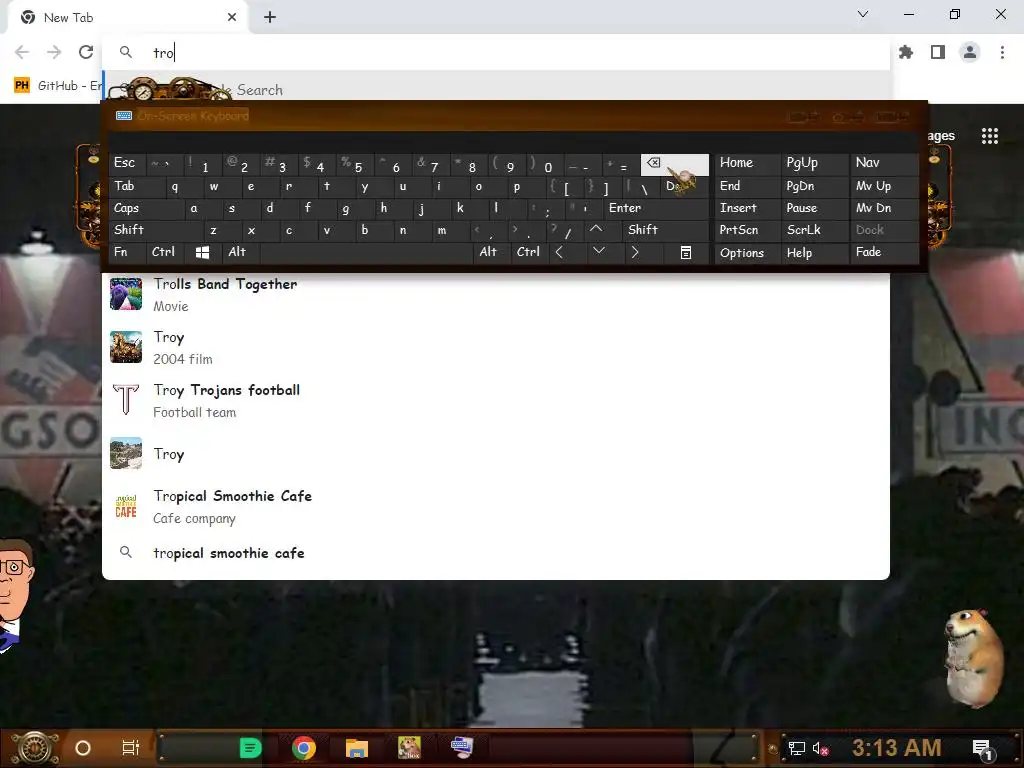1024x768 pixels.
Task: Select lowercase tropical smoothie cafe search suggestion
Action: click(496, 553)
